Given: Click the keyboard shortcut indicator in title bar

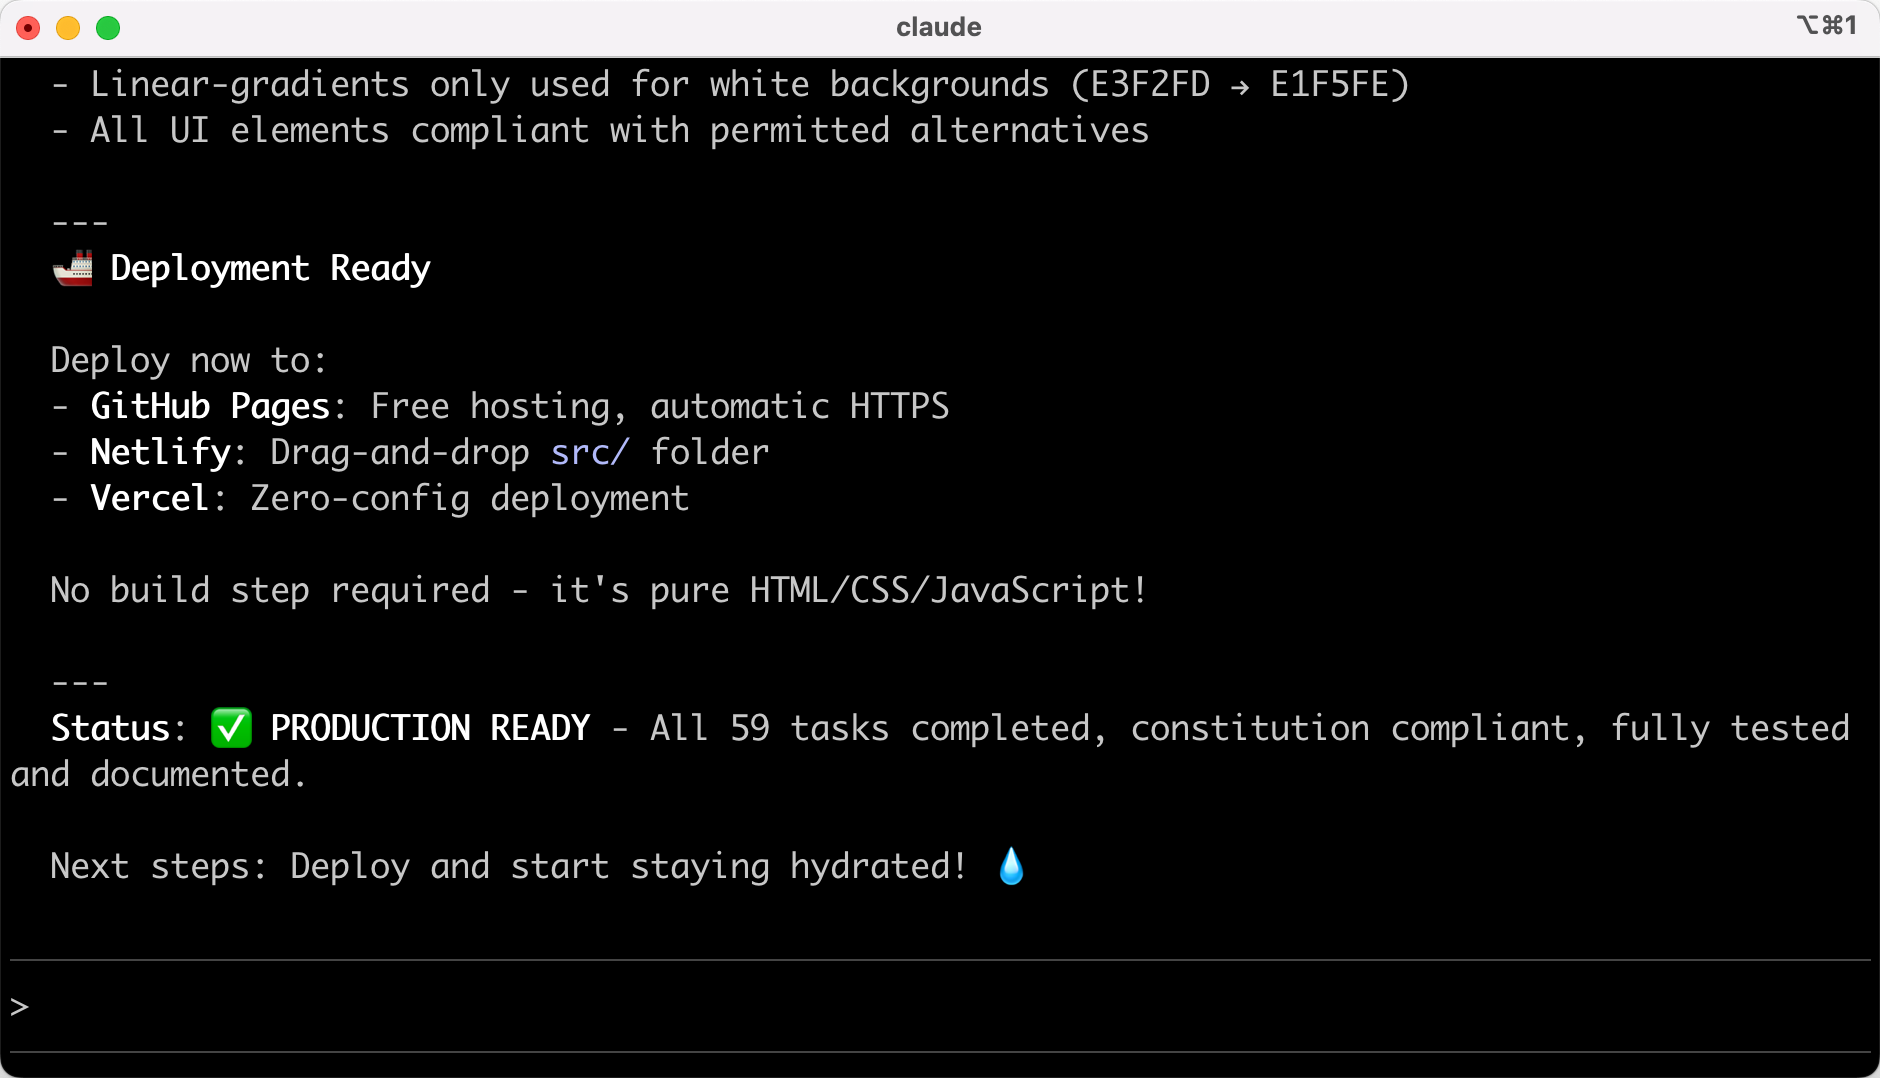Looking at the screenshot, I should [1827, 25].
